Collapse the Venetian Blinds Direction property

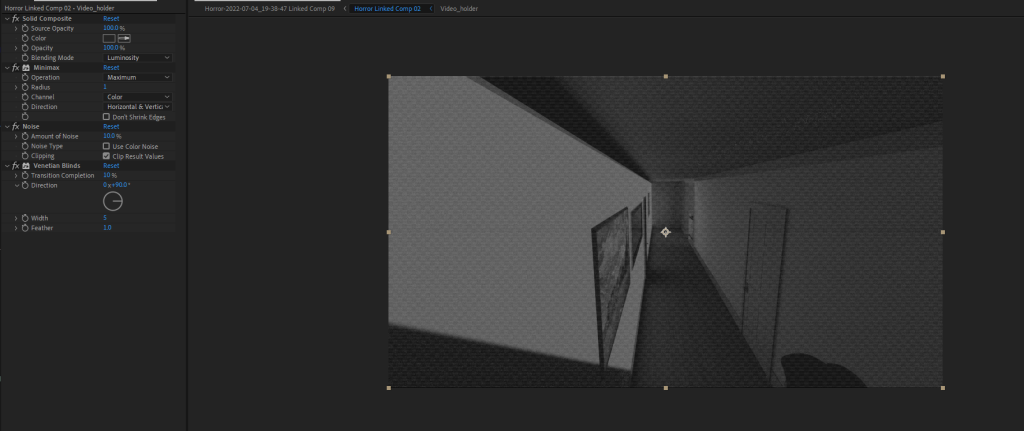coord(16,185)
